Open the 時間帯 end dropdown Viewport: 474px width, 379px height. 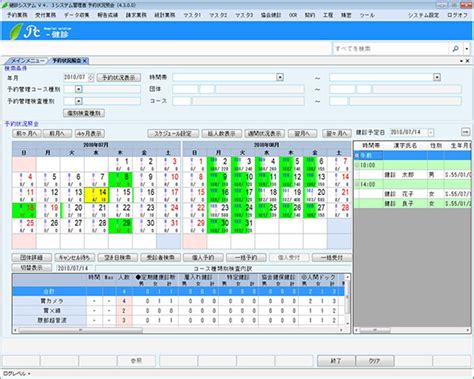[437, 77]
